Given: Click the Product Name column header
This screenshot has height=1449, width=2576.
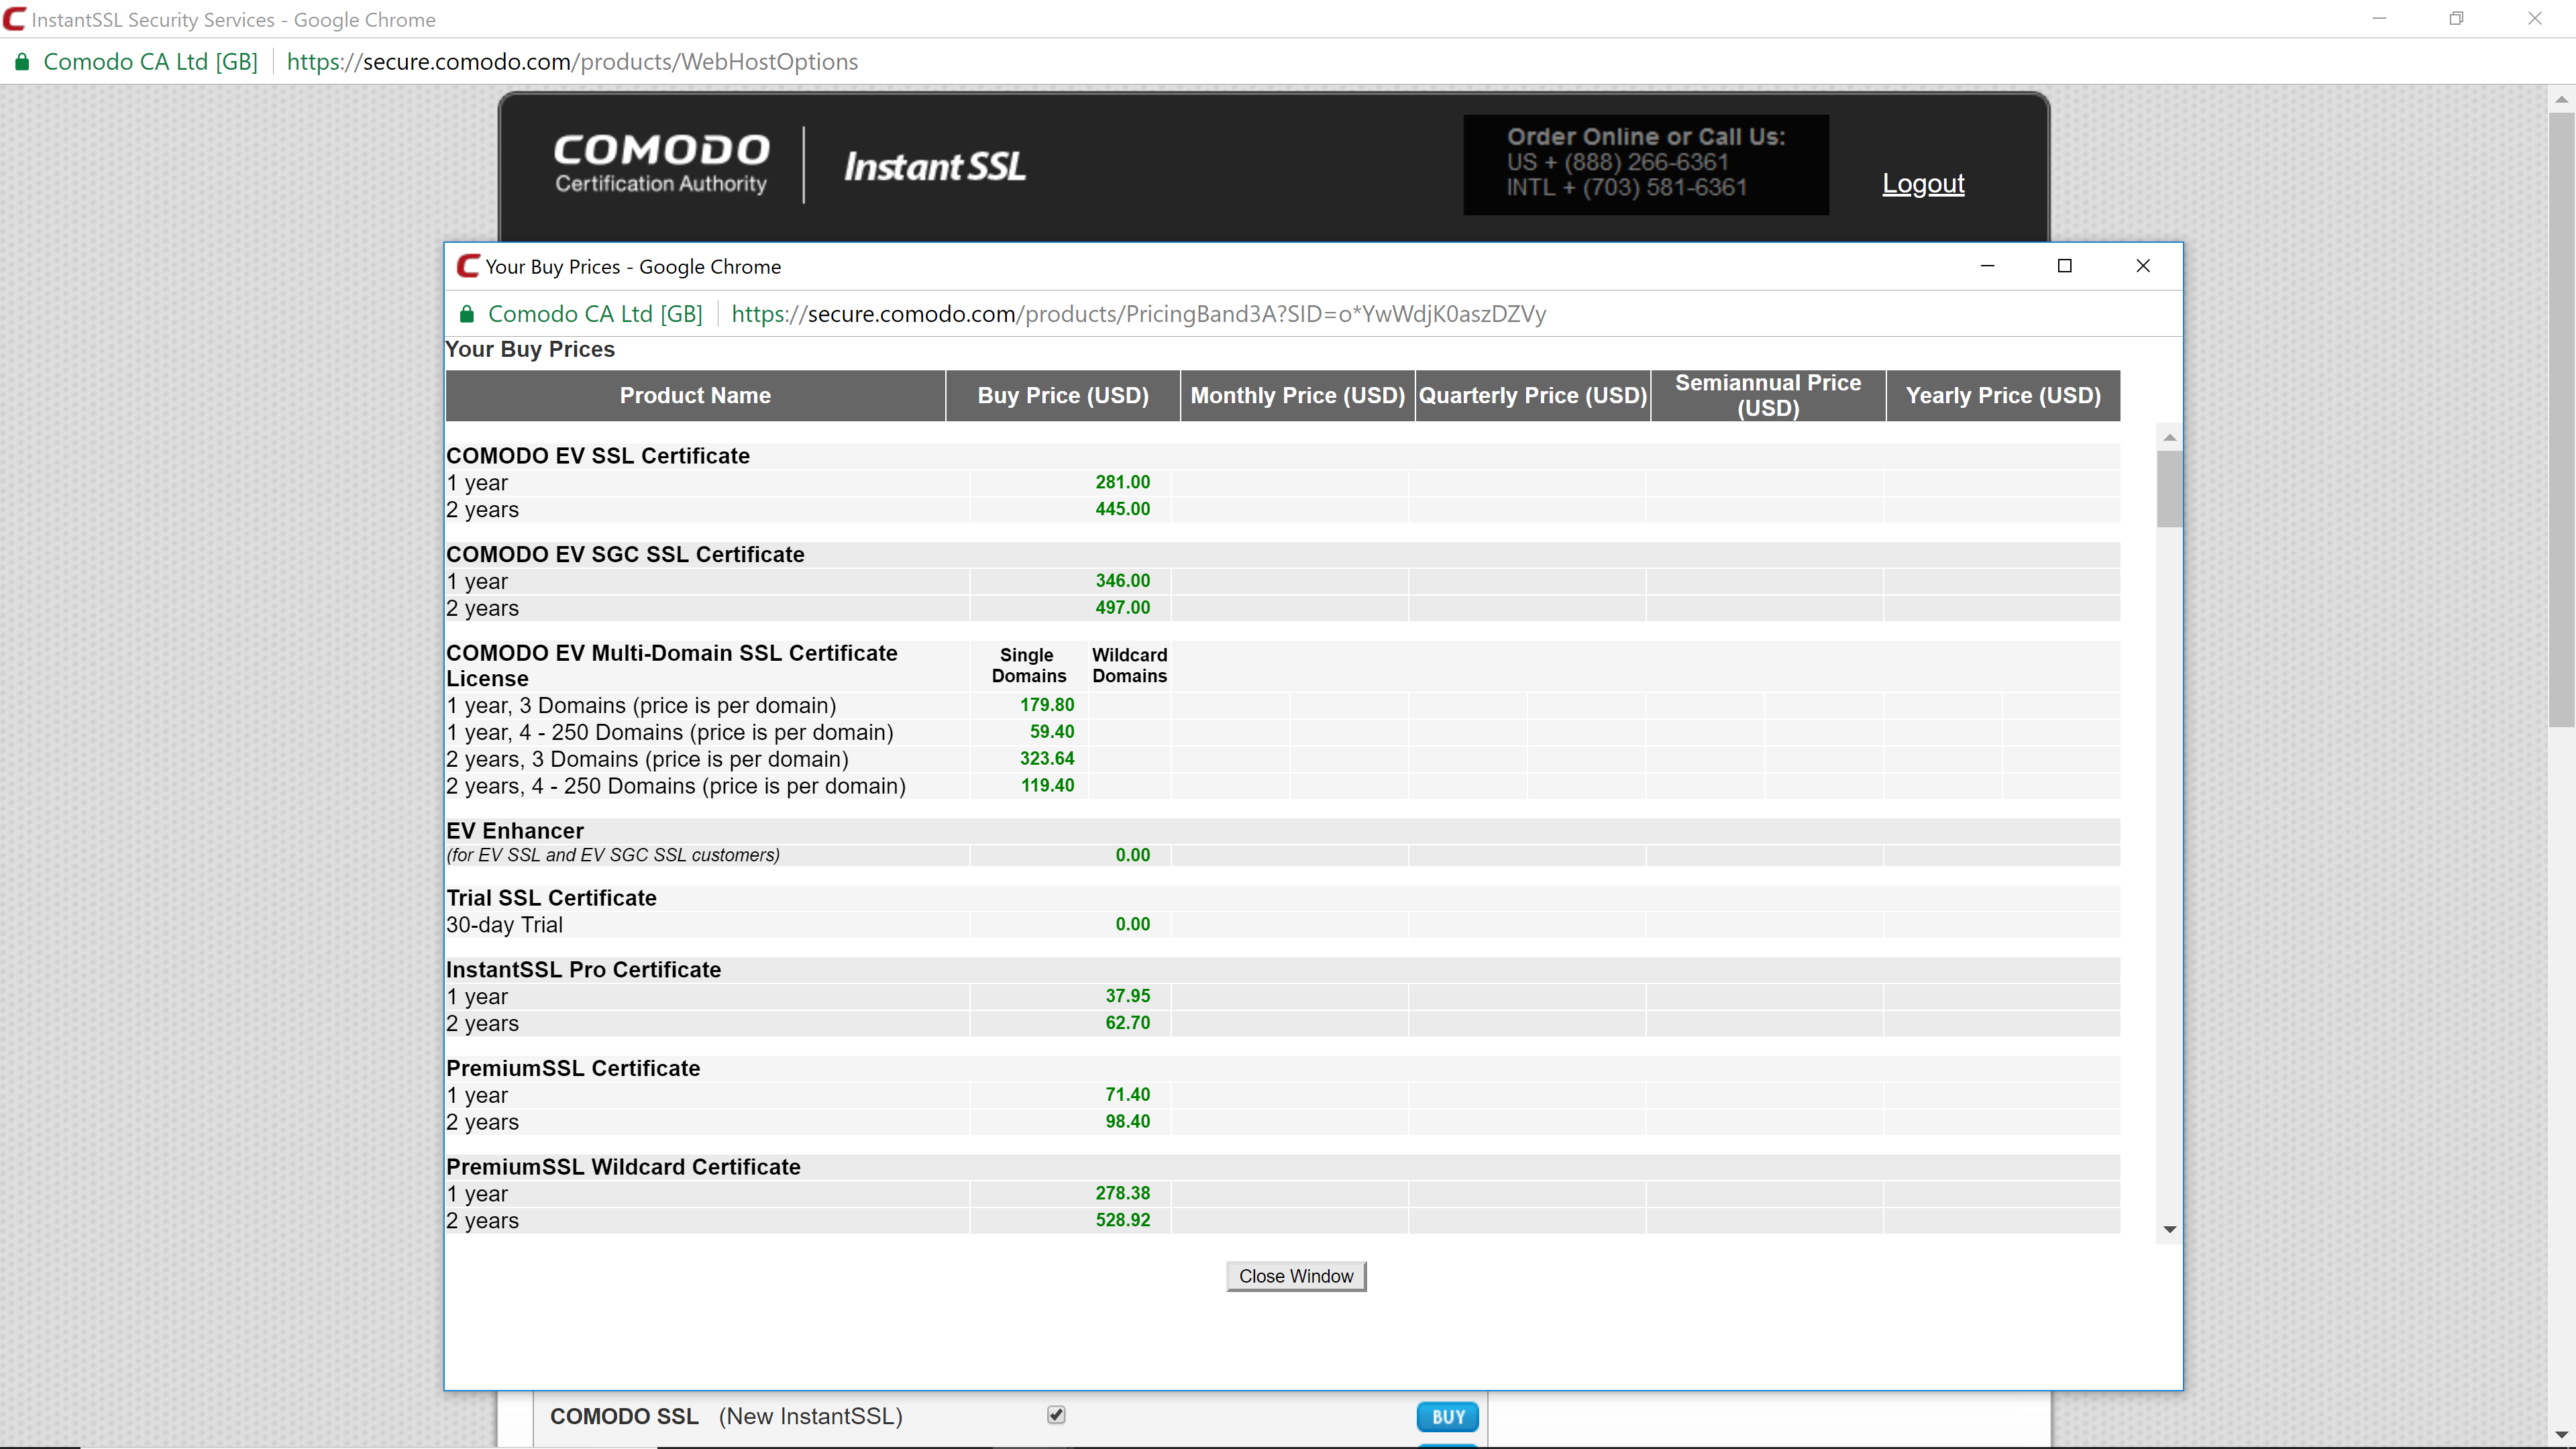Looking at the screenshot, I should coord(695,396).
